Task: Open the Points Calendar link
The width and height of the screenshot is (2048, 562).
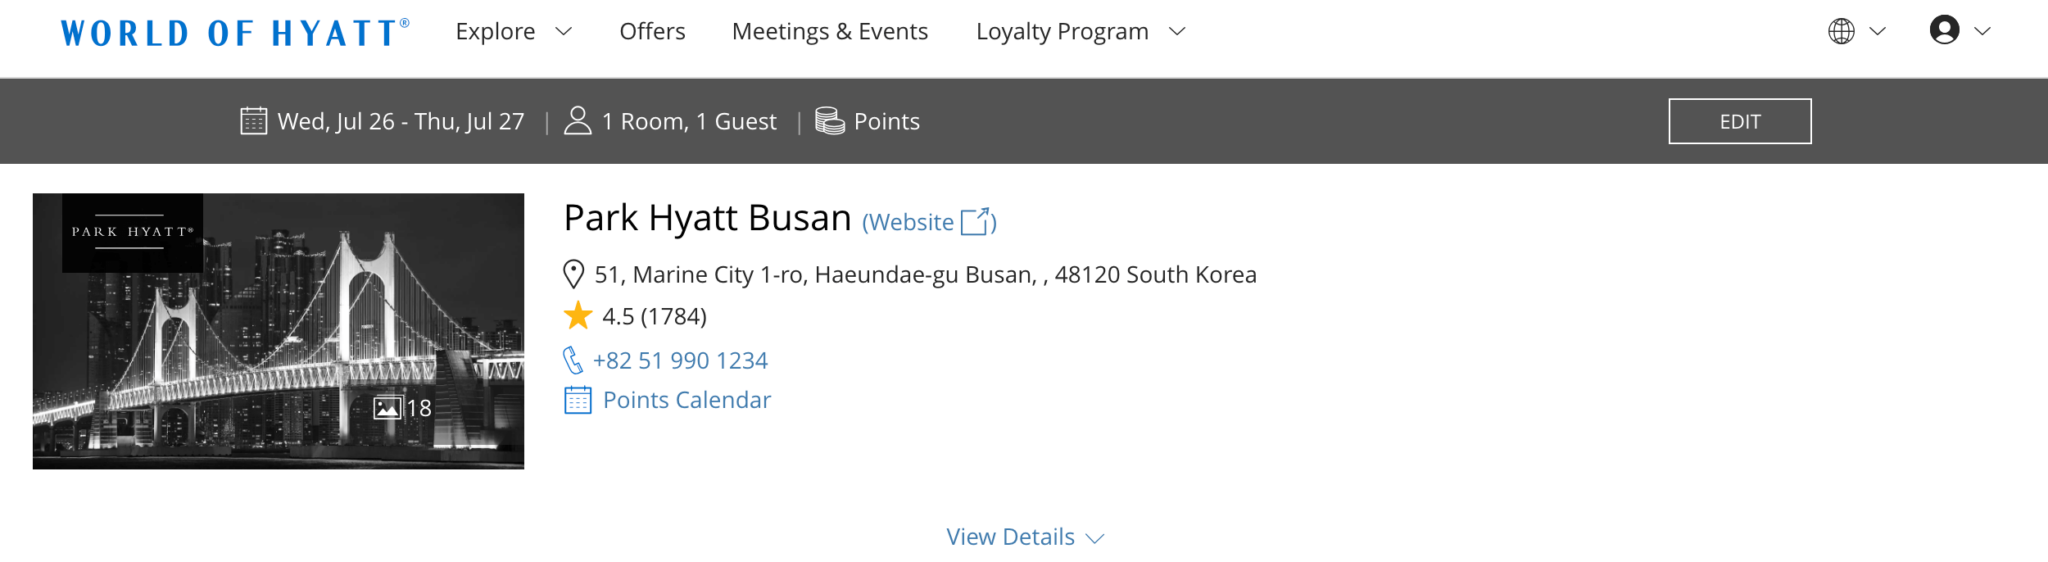Action: (x=687, y=400)
